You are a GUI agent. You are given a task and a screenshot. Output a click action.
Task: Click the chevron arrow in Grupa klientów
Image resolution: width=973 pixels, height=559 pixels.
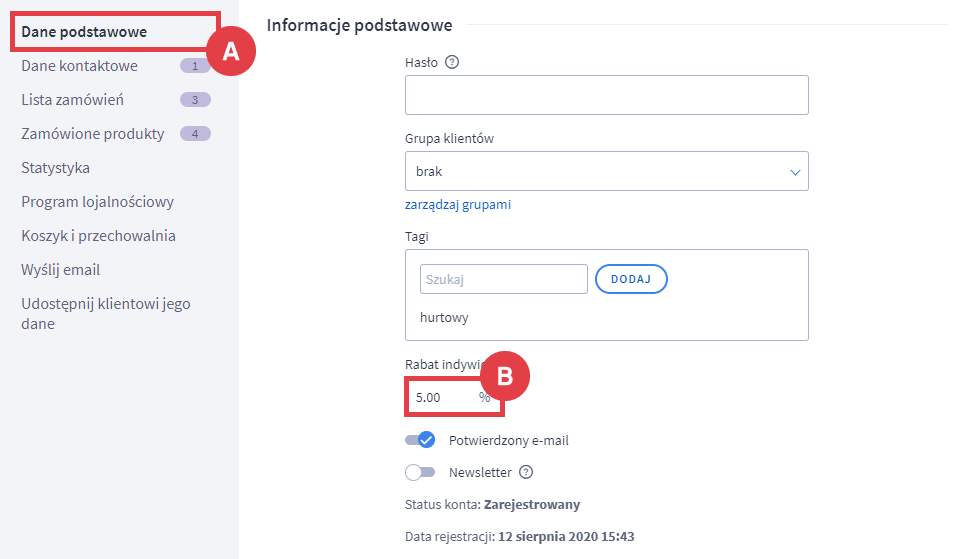(796, 172)
